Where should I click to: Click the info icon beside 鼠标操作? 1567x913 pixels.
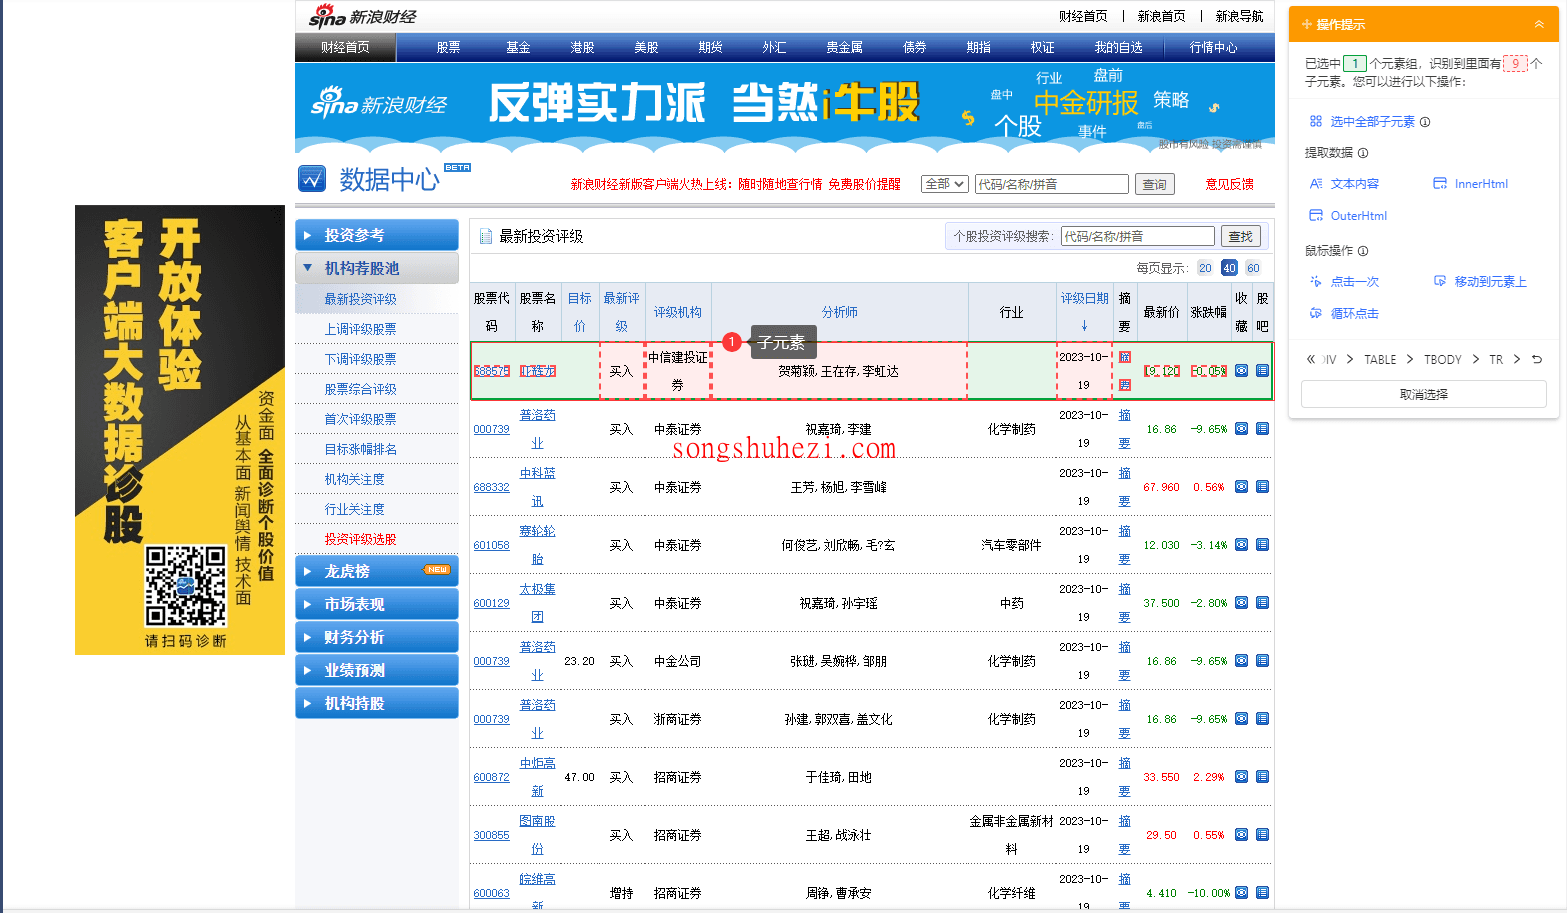1363,251
